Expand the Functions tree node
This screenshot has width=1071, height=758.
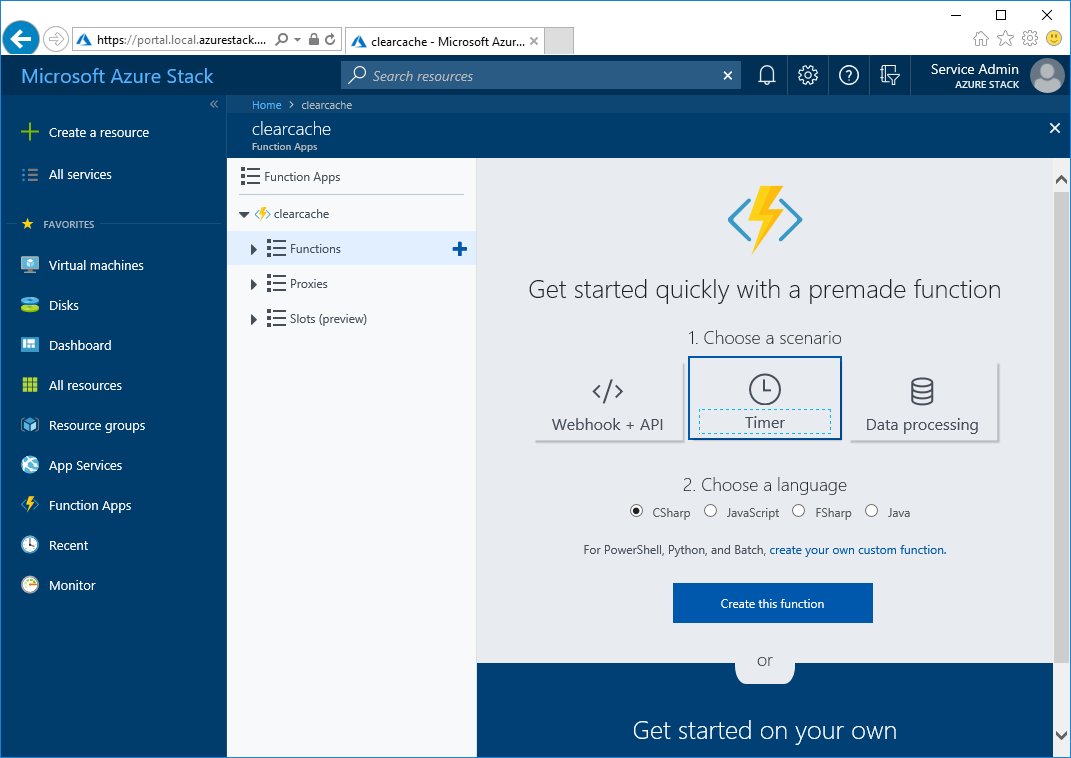[253, 249]
